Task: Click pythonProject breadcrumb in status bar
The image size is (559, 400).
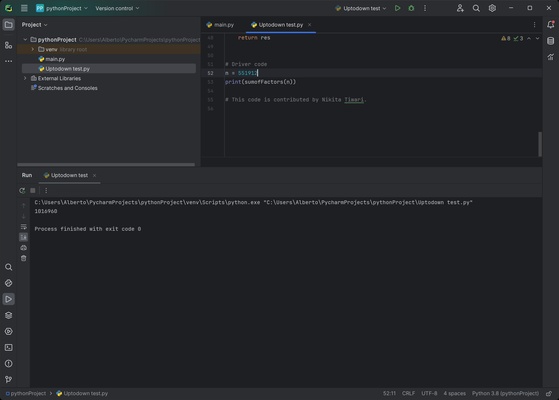Action: pos(26,394)
